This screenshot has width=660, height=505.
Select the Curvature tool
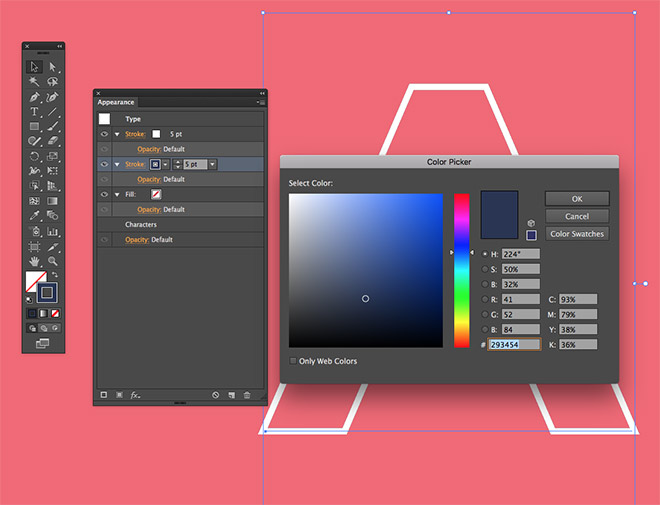52,97
